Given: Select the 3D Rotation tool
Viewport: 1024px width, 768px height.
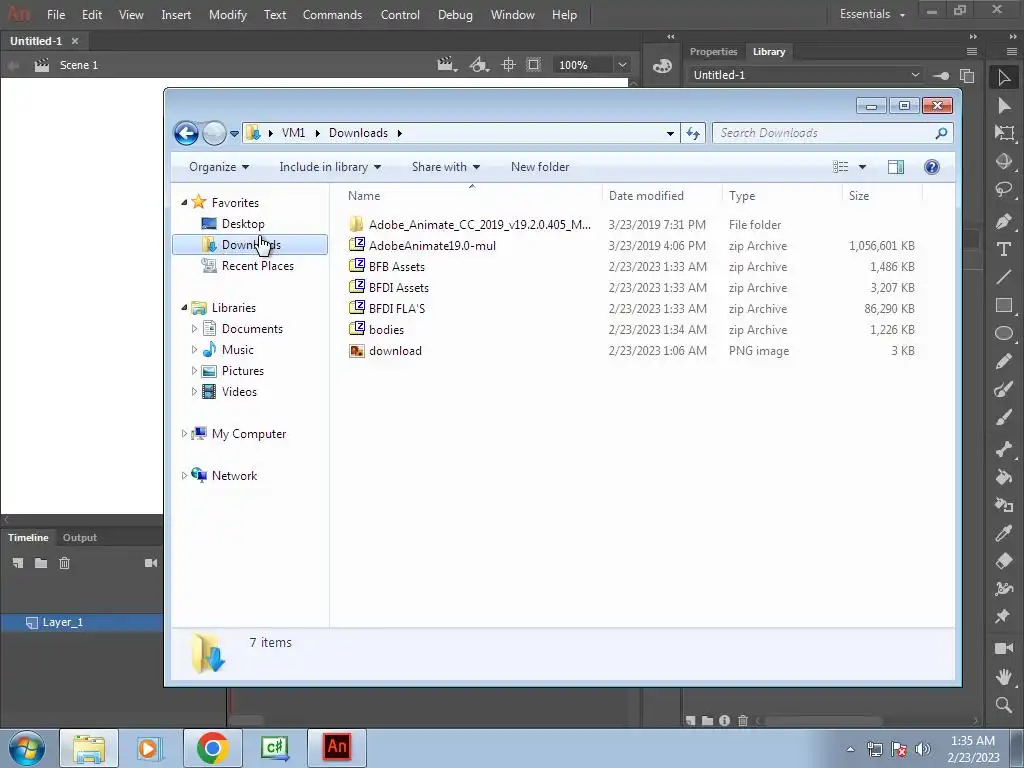Looking at the screenshot, I should 1004,161.
